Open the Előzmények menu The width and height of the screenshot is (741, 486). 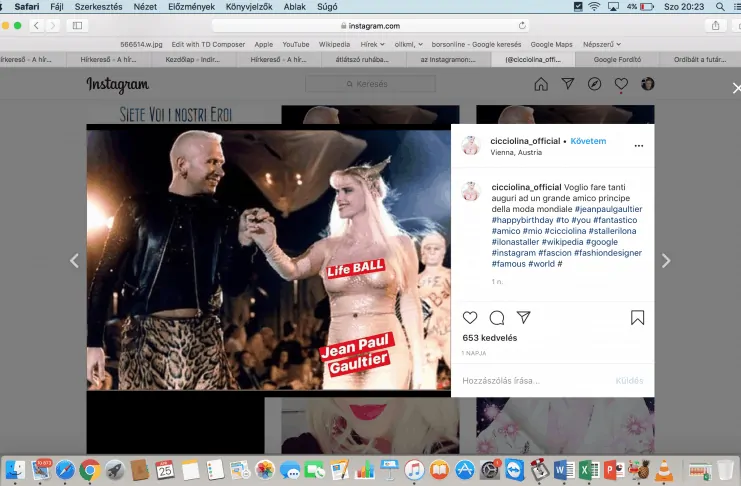(x=191, y=7)
